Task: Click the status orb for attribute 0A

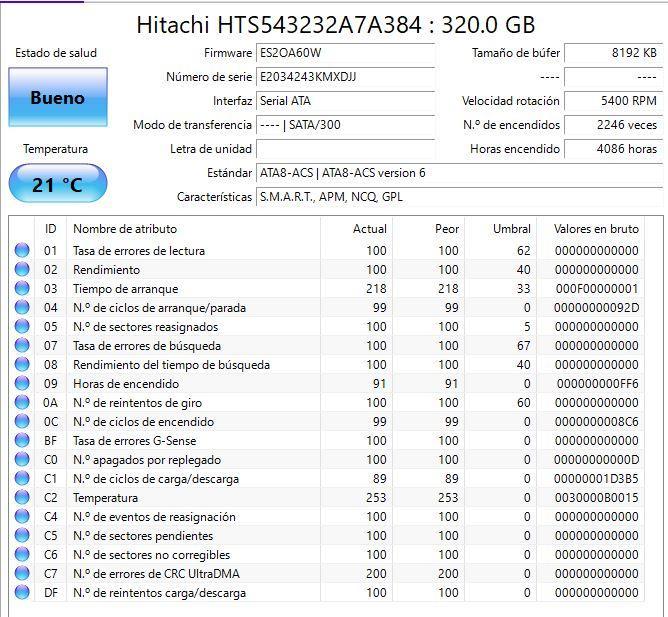Action: point(22,402)
